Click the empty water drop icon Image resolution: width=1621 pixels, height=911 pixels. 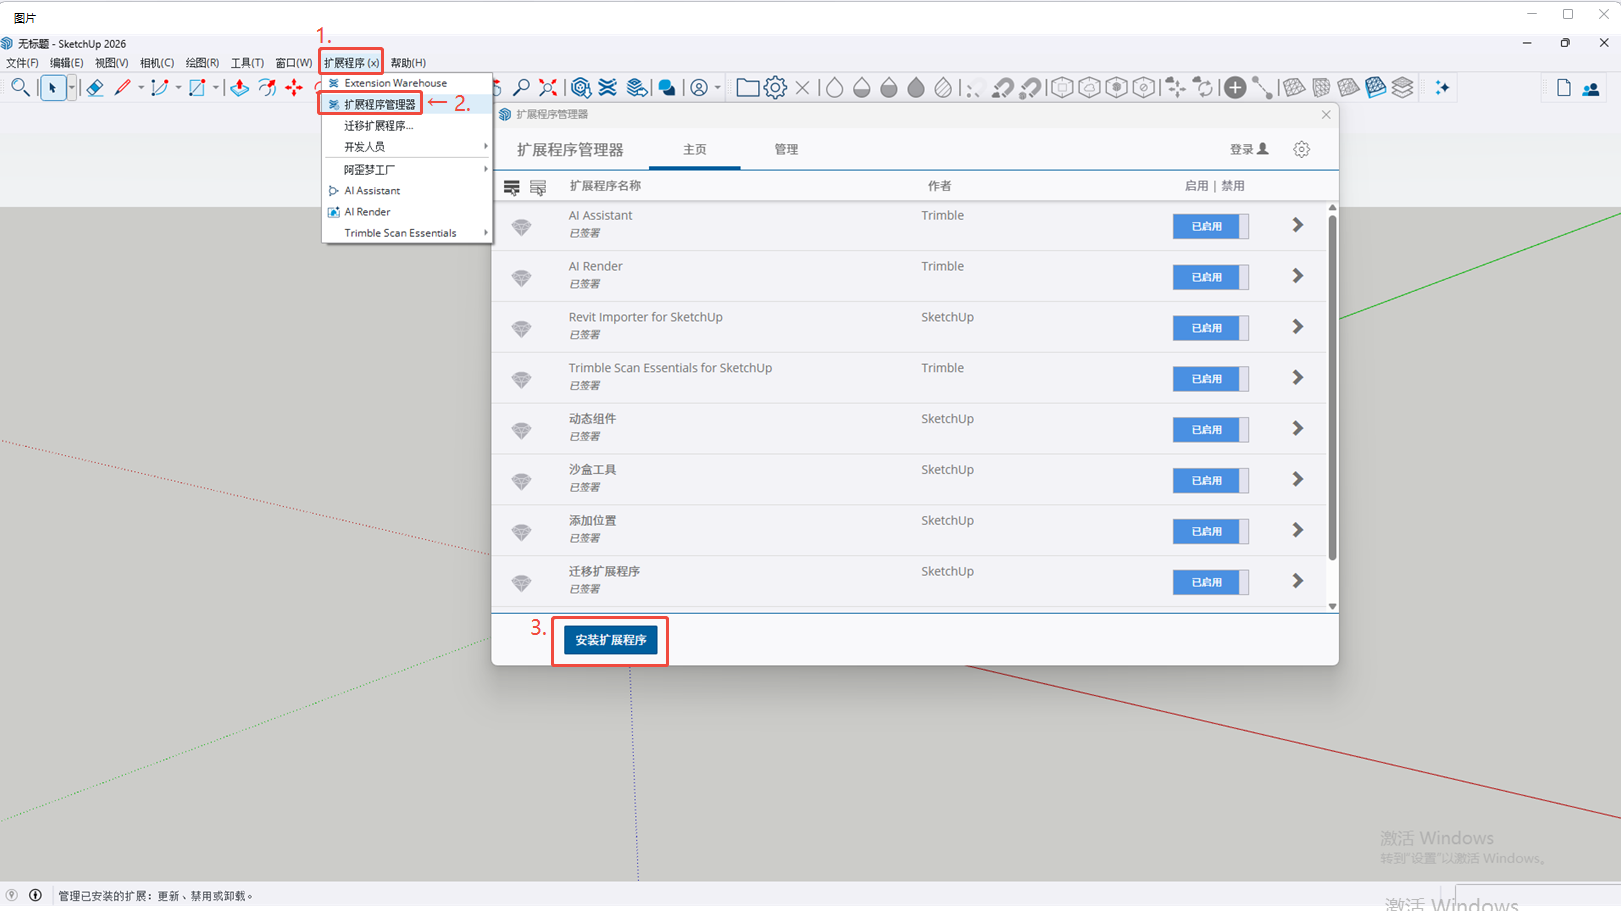click(834, 88)
